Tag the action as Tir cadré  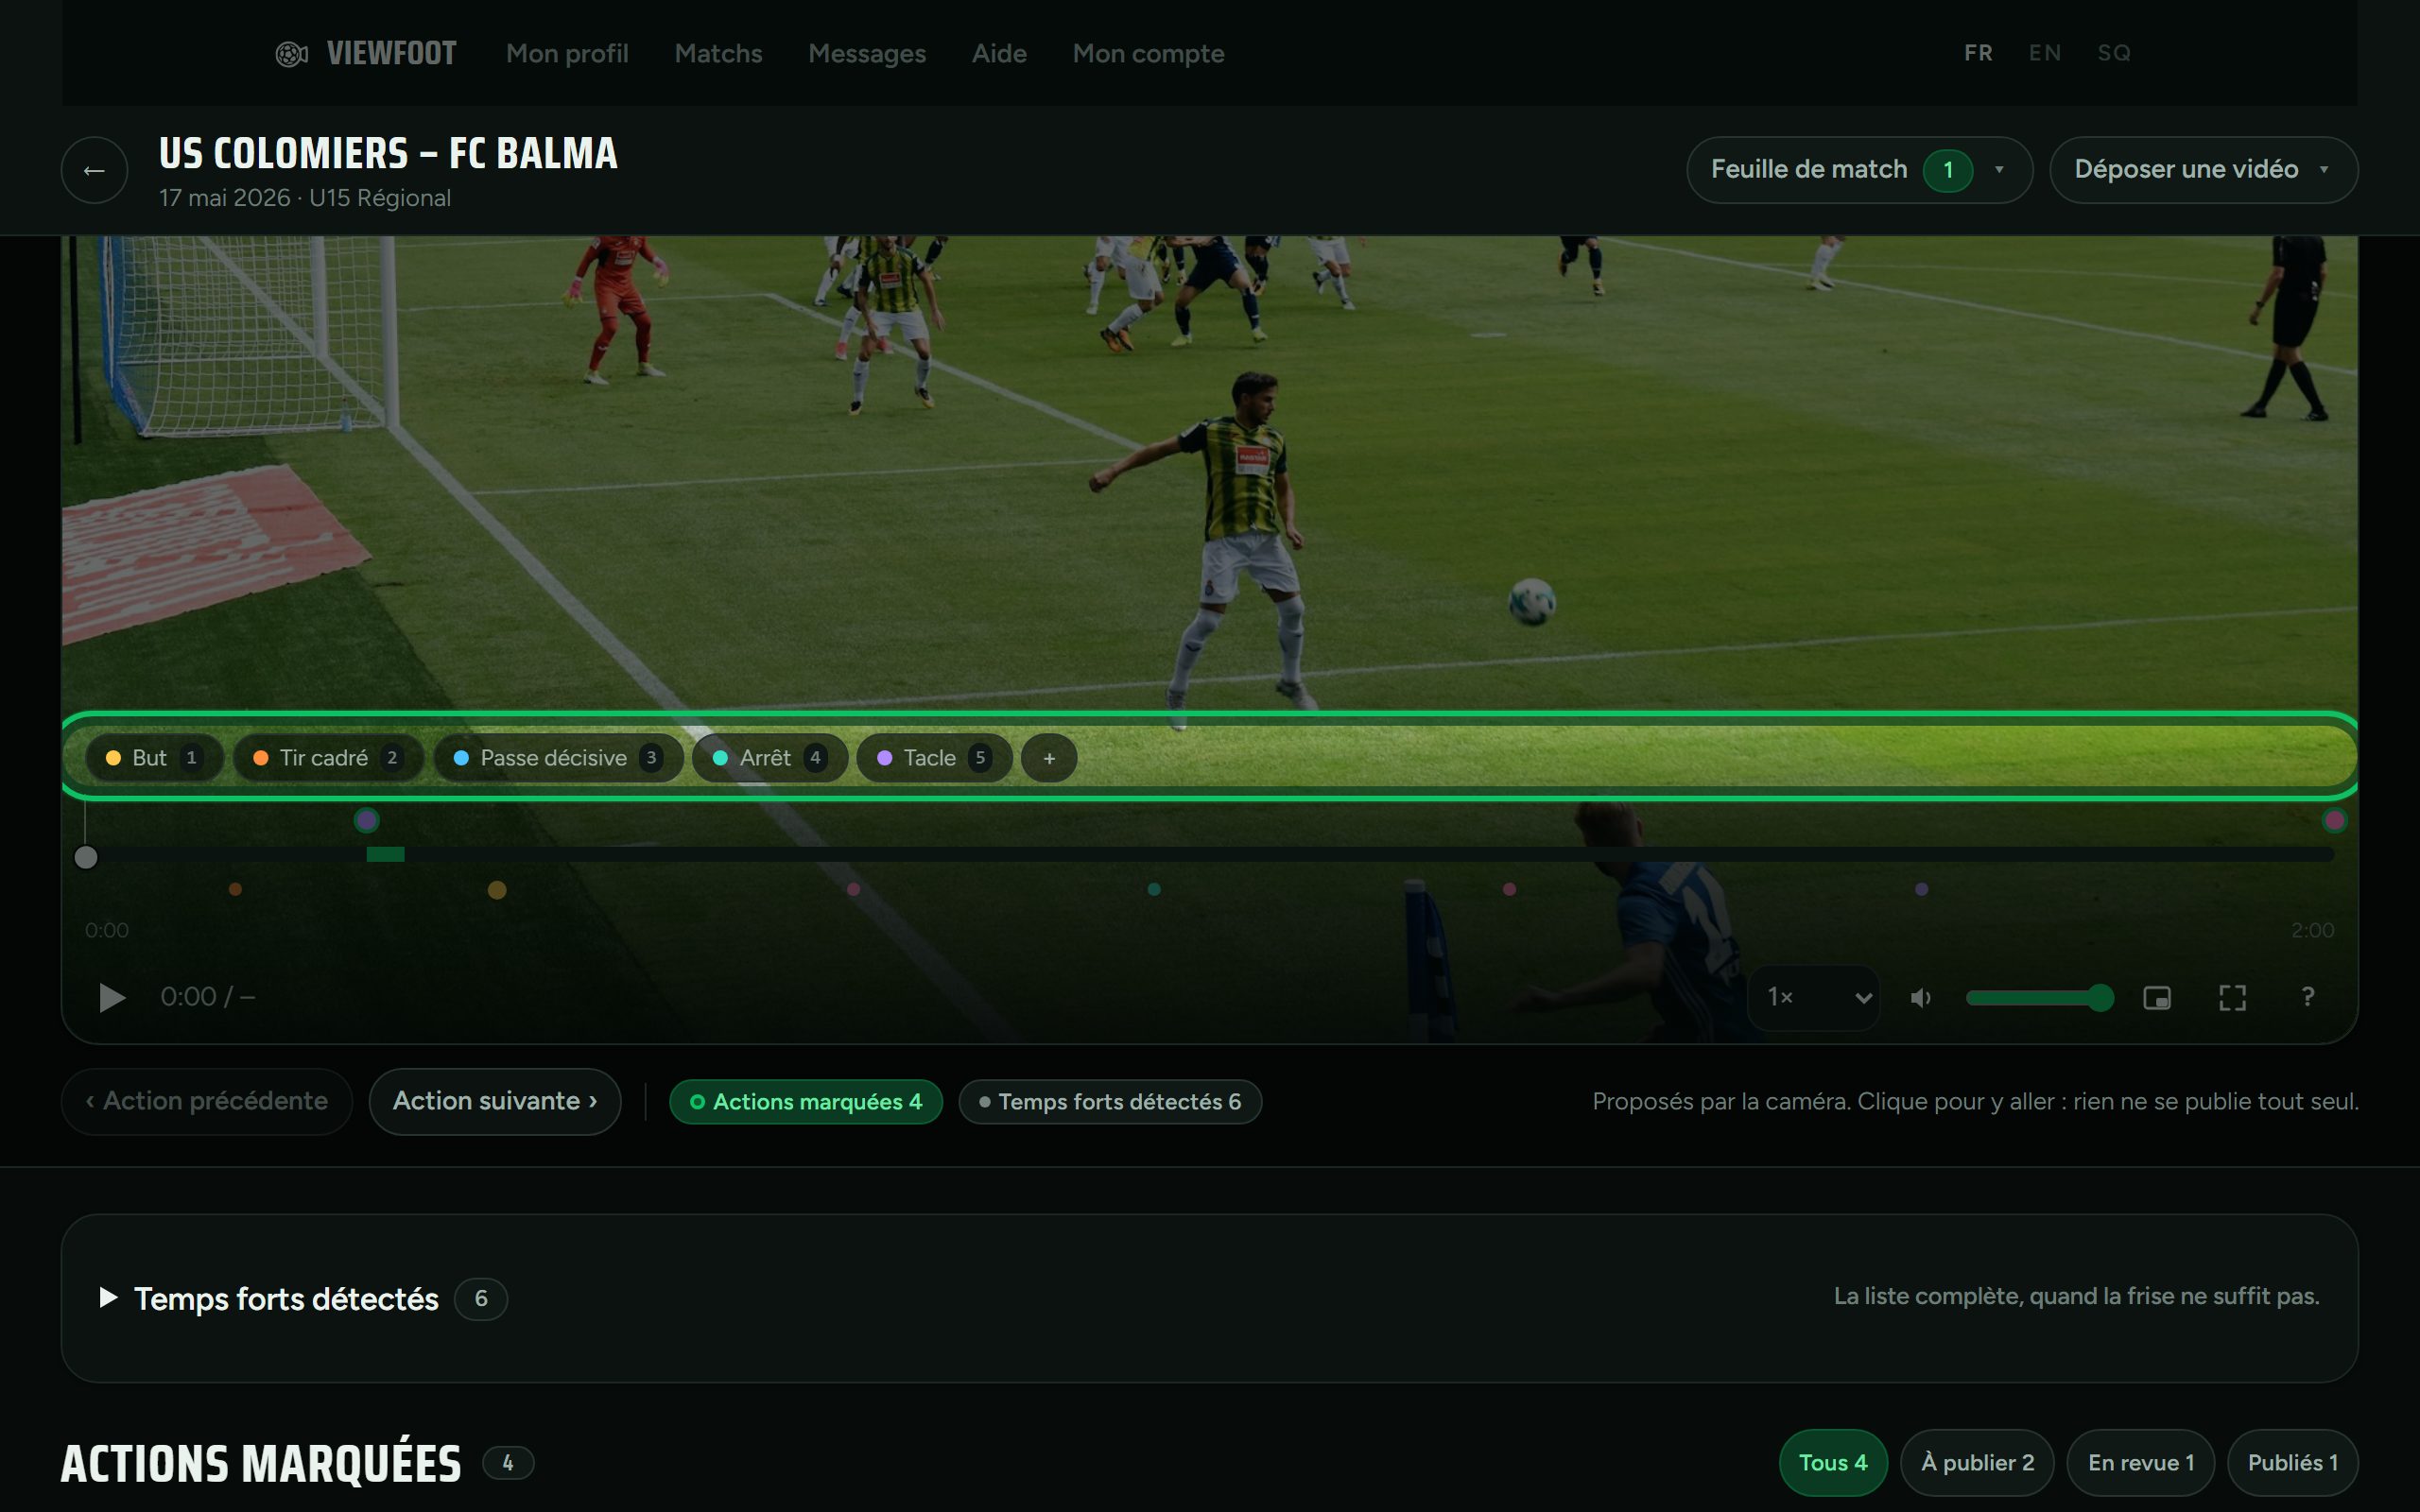pos(328,758)
